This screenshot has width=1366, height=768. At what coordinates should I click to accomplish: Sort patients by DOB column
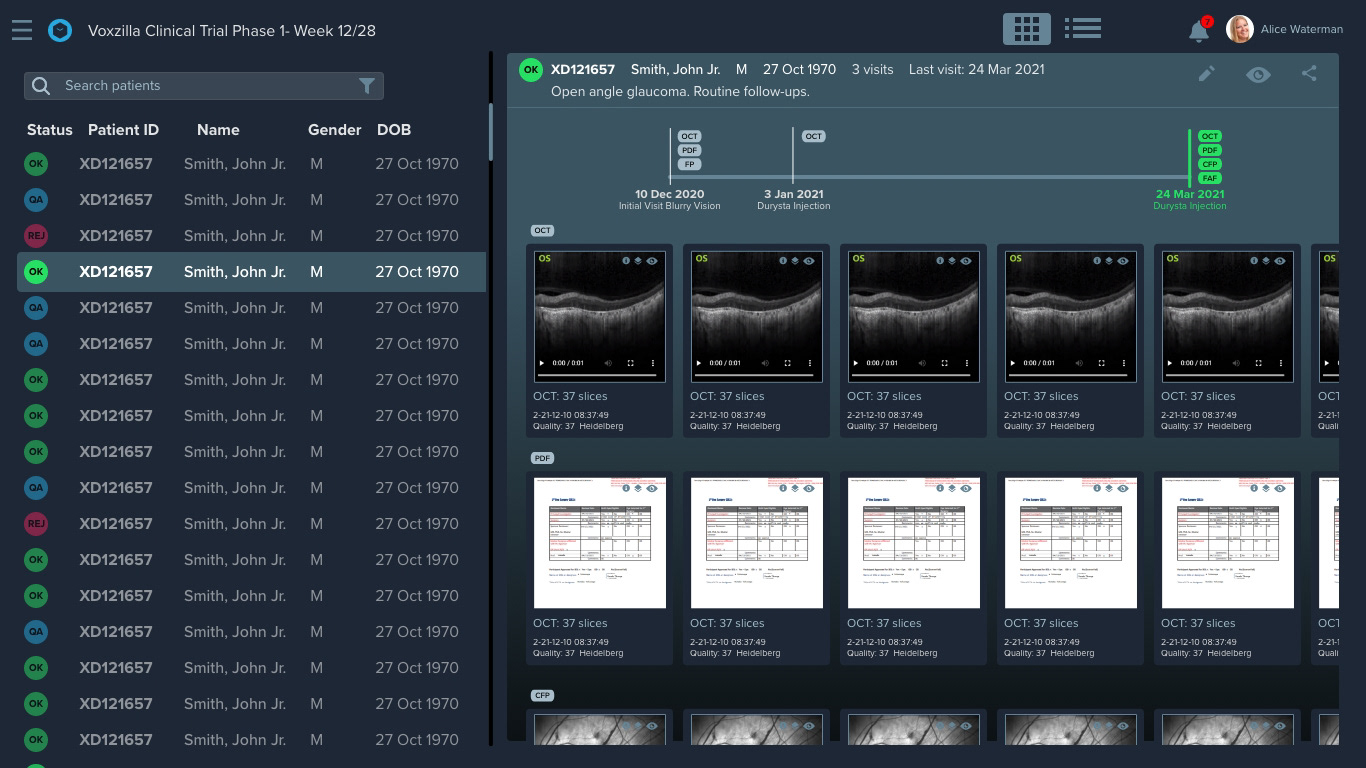394,130
